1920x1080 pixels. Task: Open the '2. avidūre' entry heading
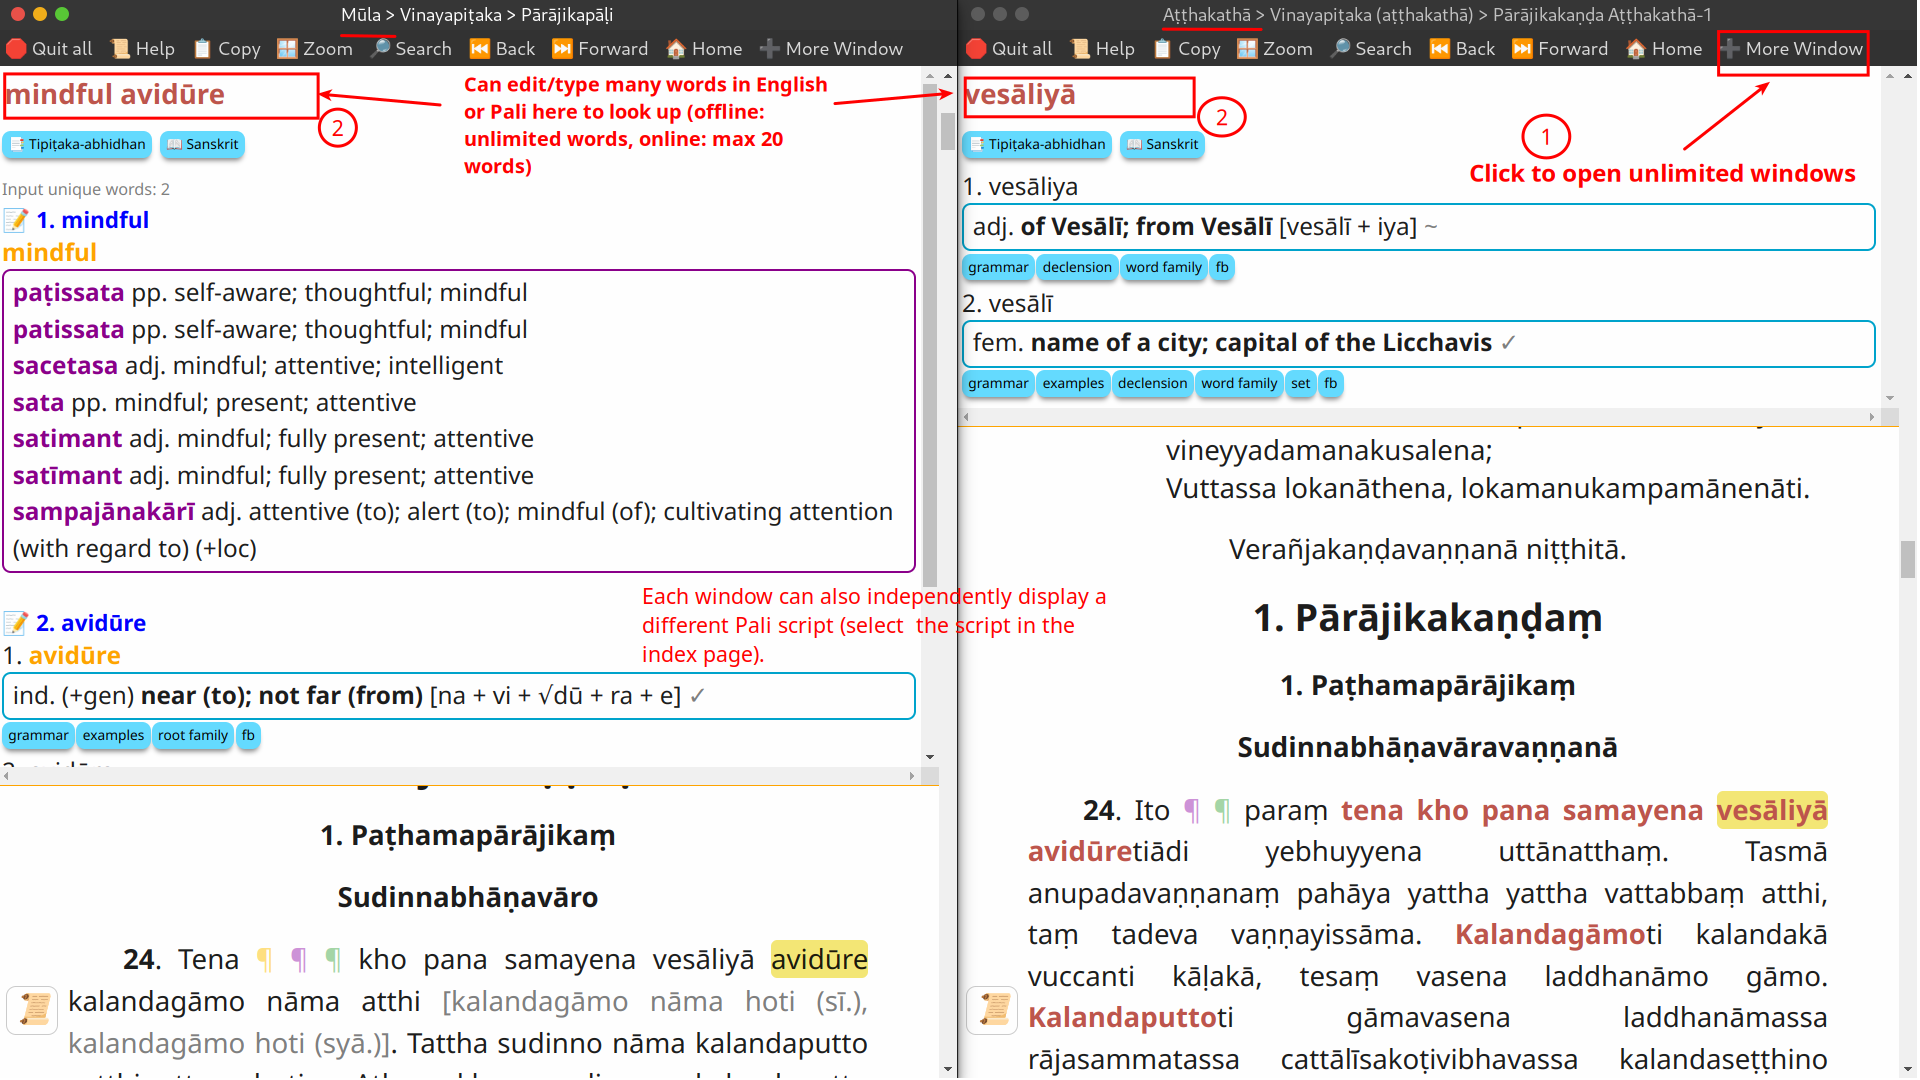(x=91, y=623)
